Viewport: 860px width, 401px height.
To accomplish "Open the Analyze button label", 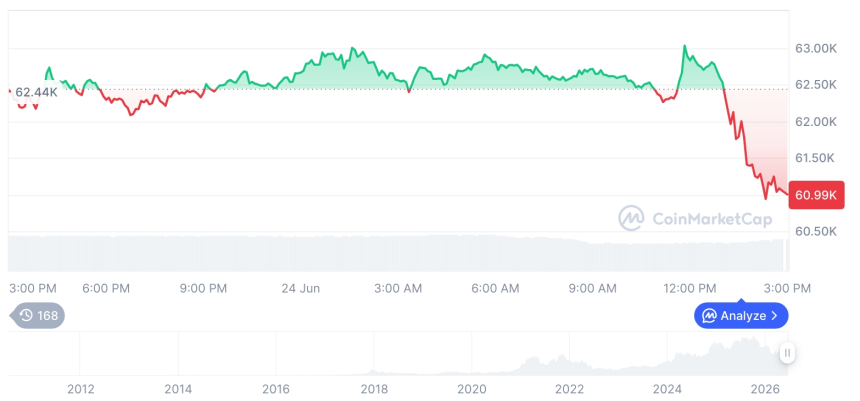I will pyautogui.click(x=743, y=316).
